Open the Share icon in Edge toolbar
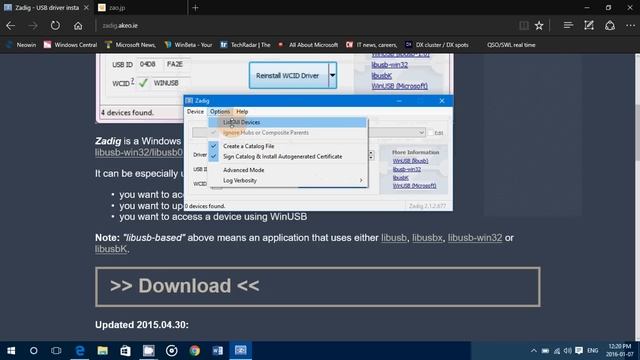 click(x=610, y=26)
